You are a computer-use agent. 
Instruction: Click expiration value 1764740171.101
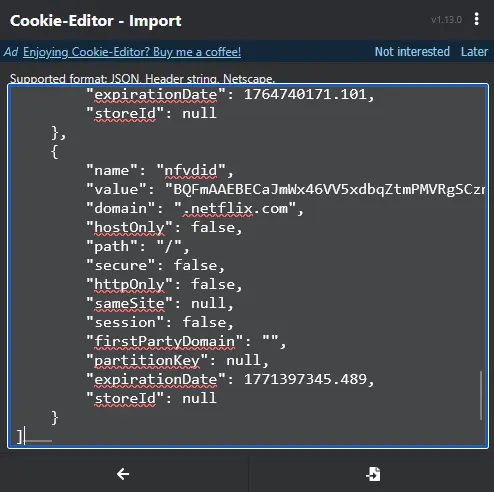(x=306, y=94)
